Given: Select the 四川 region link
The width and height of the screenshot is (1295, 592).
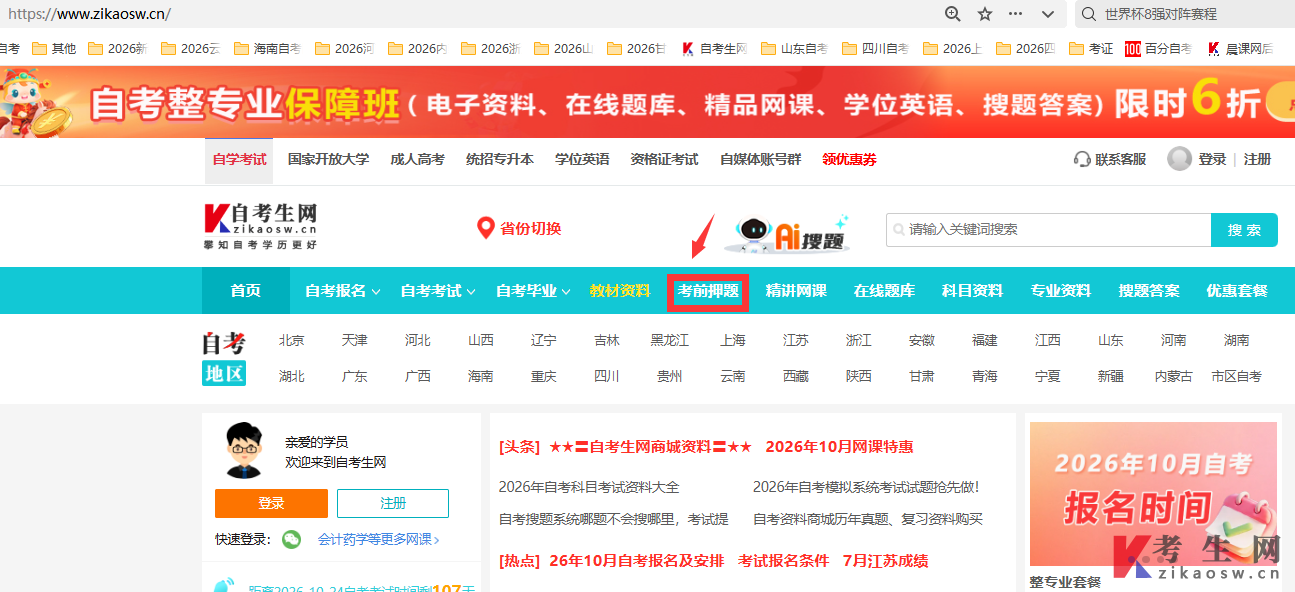Looking at the screenshot, I should (x=607, y=376).
